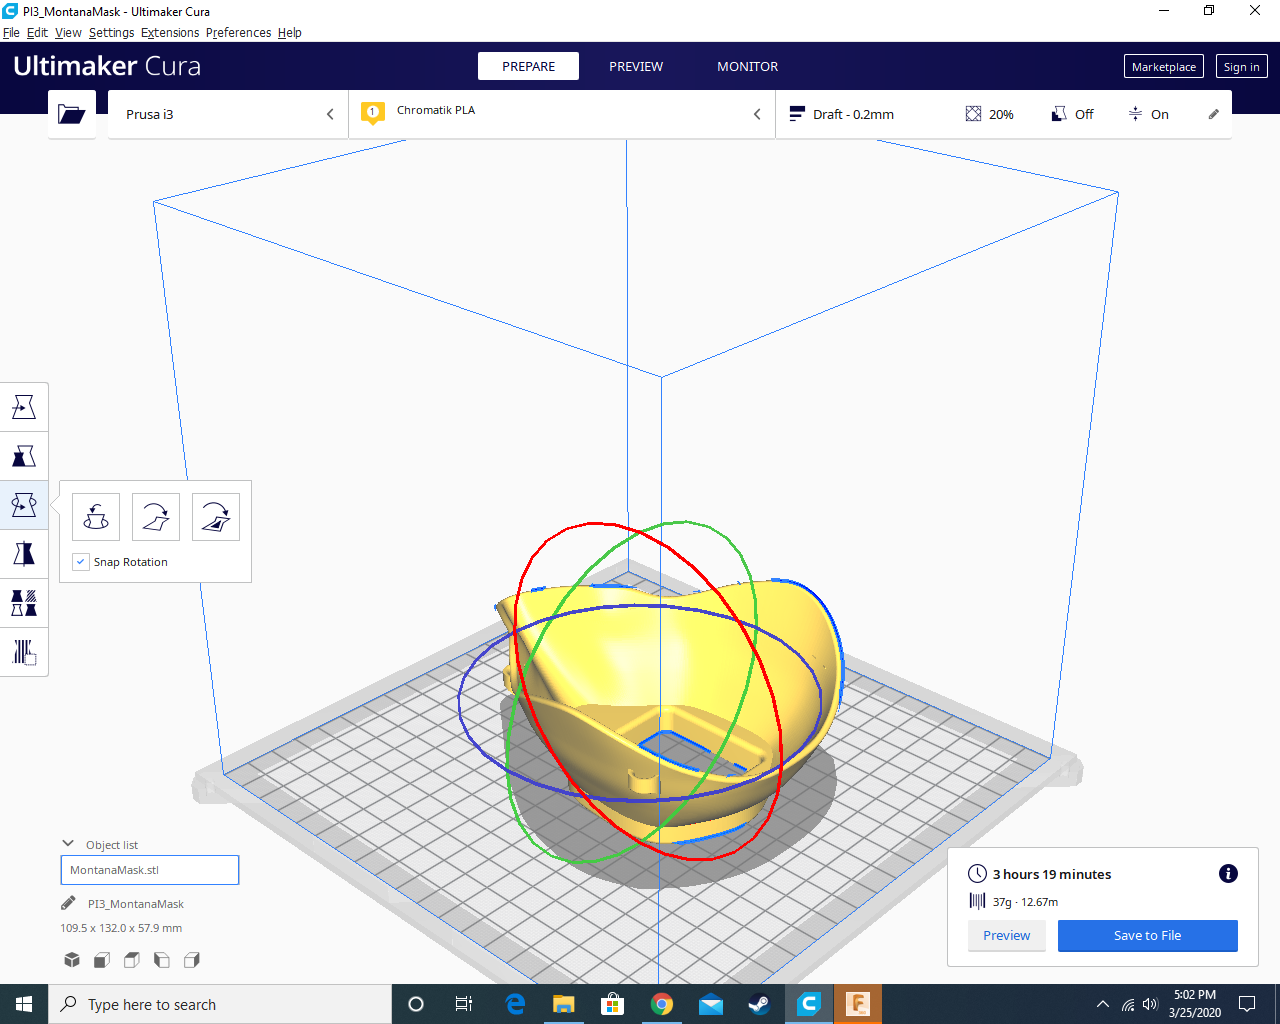Open File Explorer from the taskbar
Image resolution: width=1280 pixels, height=1024 pixels.
(564, 1004)
